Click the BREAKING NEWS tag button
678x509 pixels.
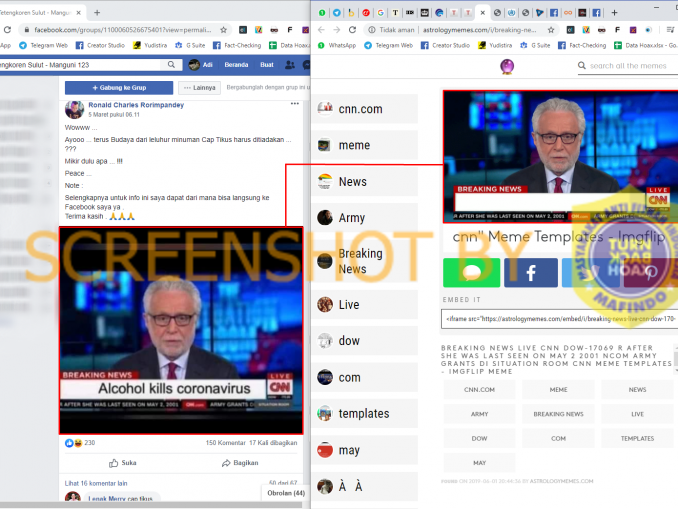pos(558,414)
